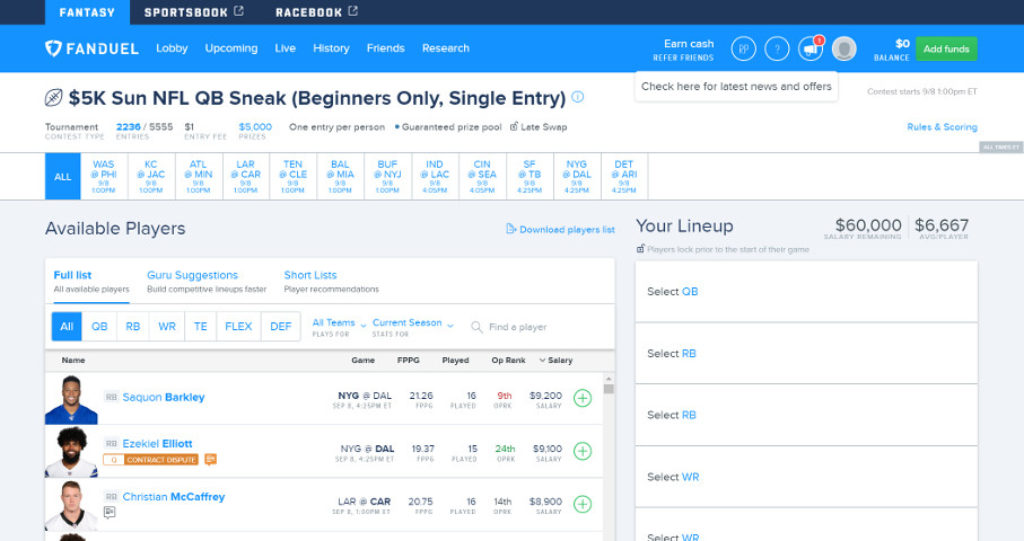Click the football icon beside contest title

(54, 98)
